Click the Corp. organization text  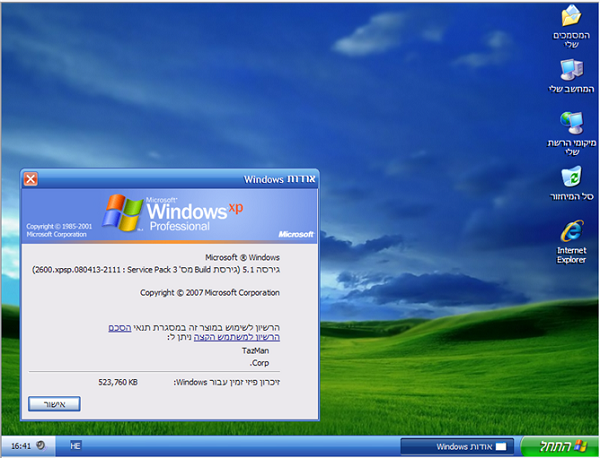coord(259,363)
